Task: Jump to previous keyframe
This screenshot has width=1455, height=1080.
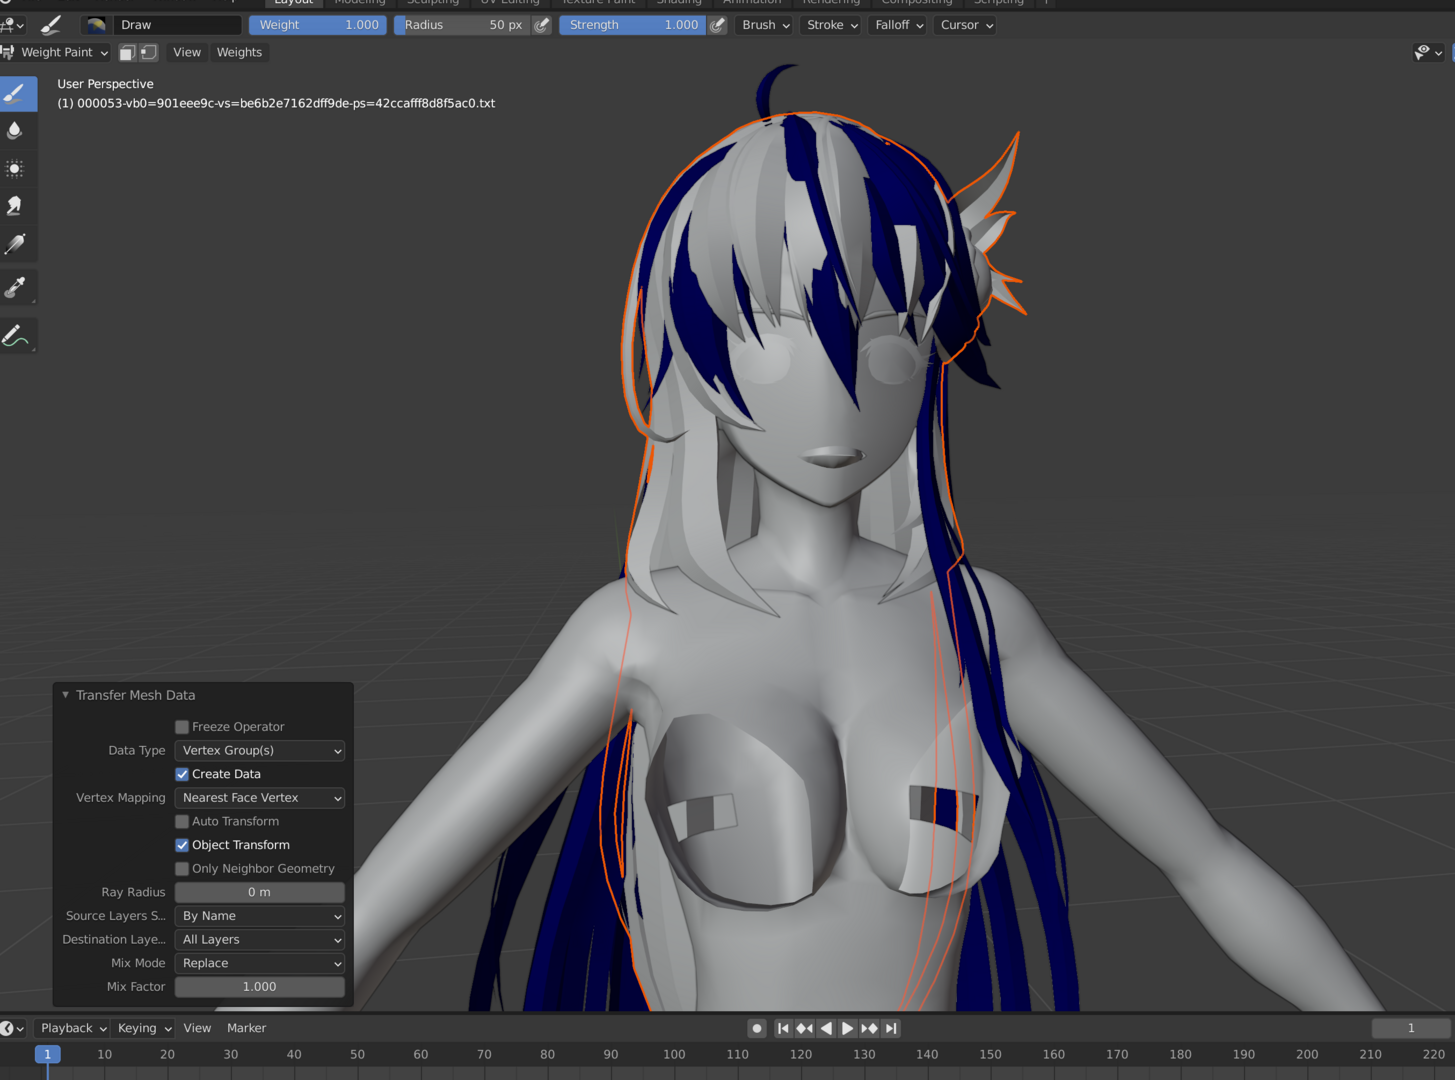Action: [x=805, y=1028]
